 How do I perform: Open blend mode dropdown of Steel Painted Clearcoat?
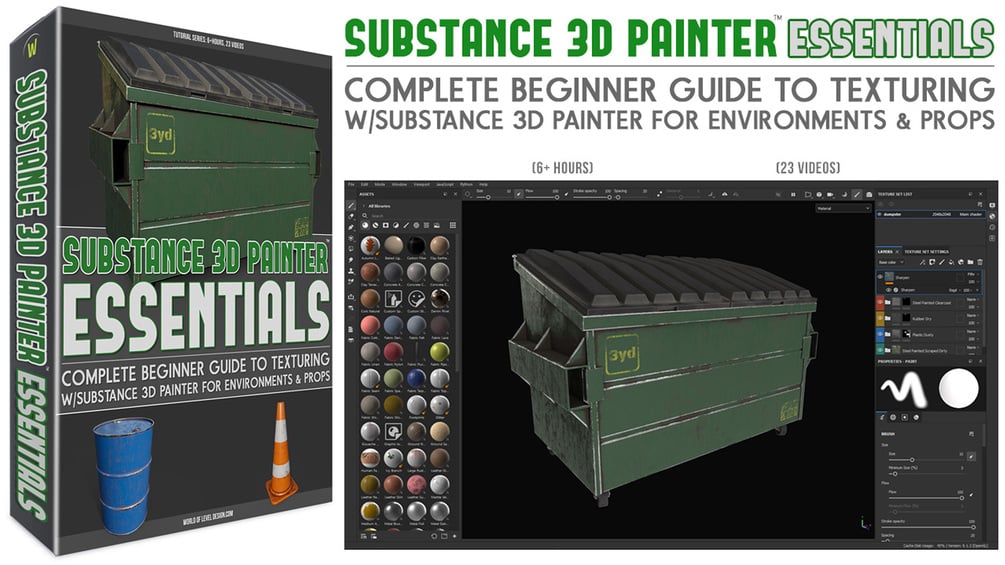coord(973,300)
